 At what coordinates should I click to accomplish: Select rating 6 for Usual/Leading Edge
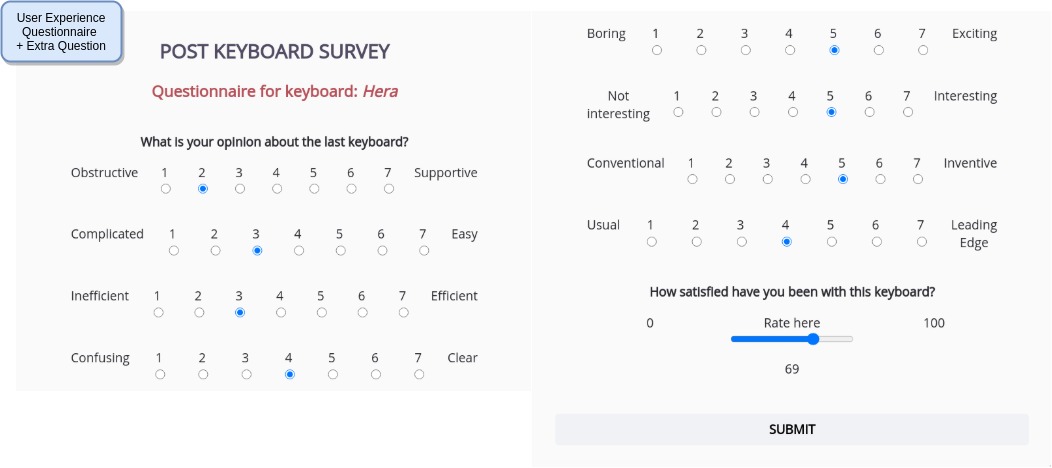point(877,241)
